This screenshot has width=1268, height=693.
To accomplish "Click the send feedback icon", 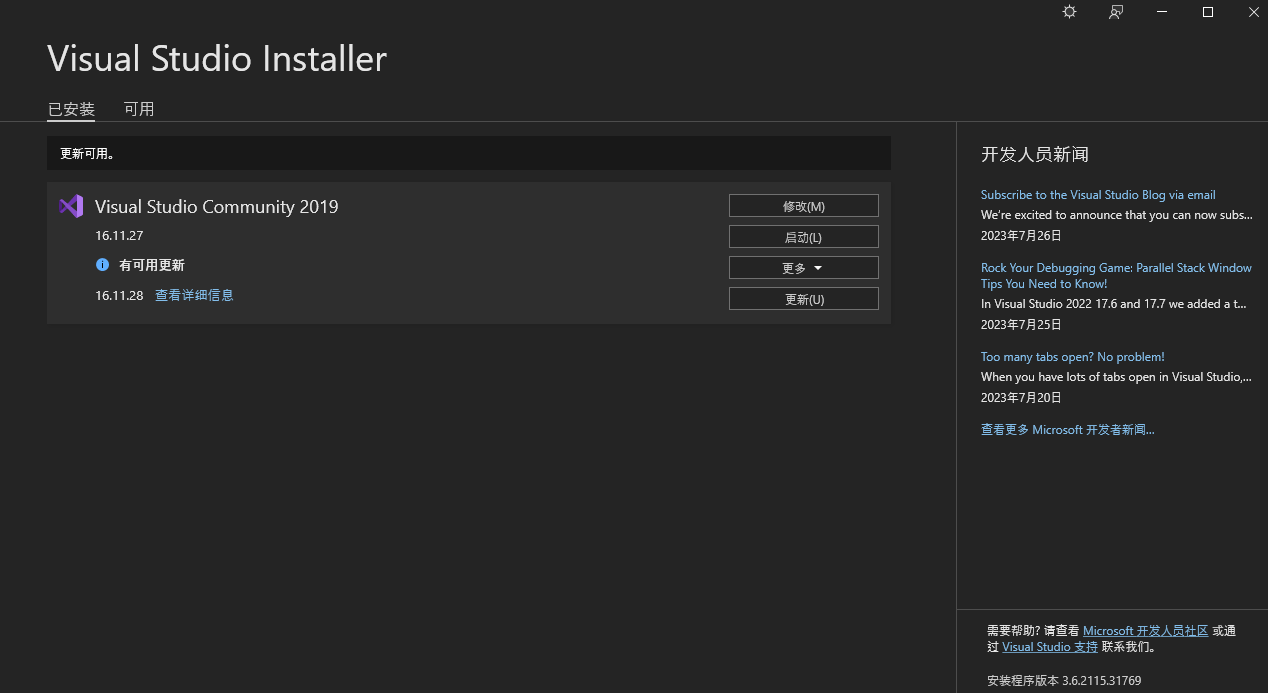I will pyautogui.click(x=1116, y=12).
